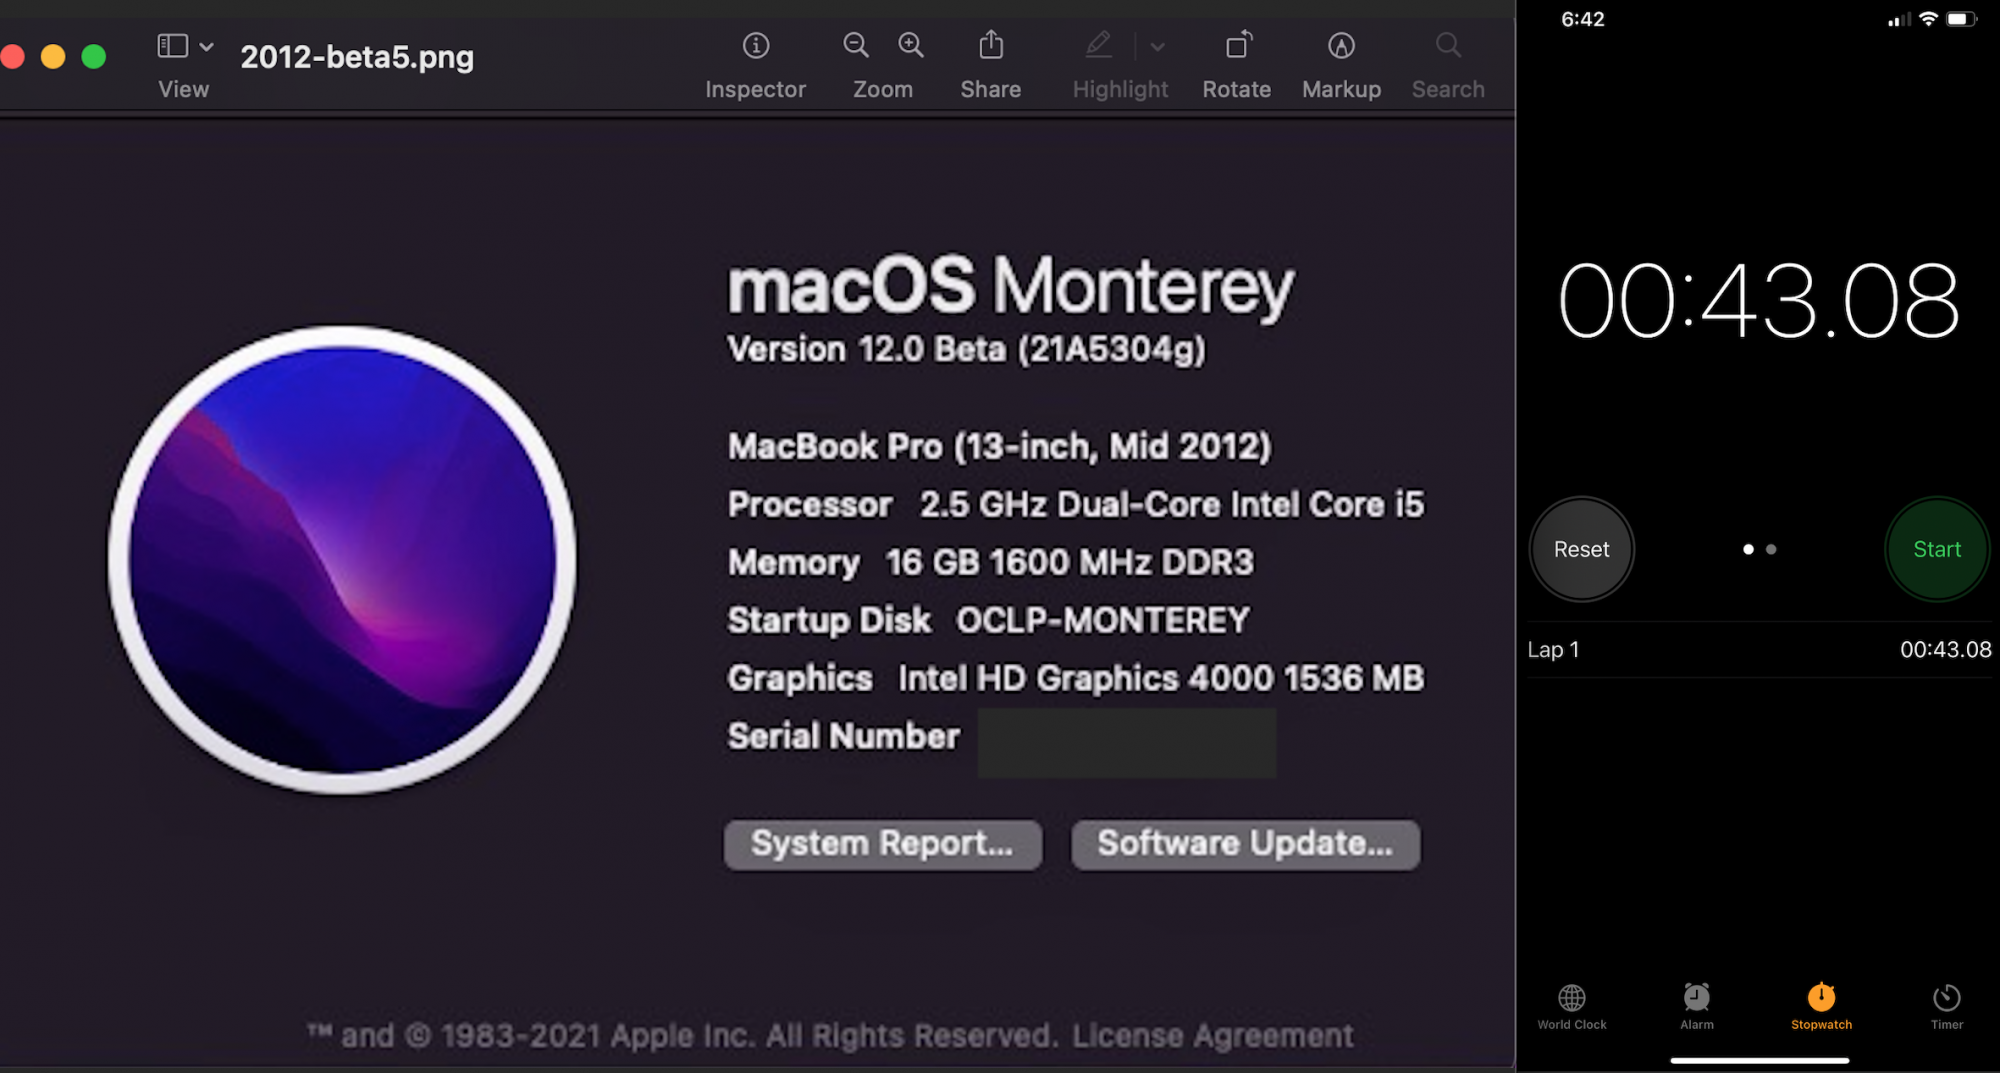Open the Alarm tab
Viewport: 2000px width, 1073px height.
tap(1697, 1007)
